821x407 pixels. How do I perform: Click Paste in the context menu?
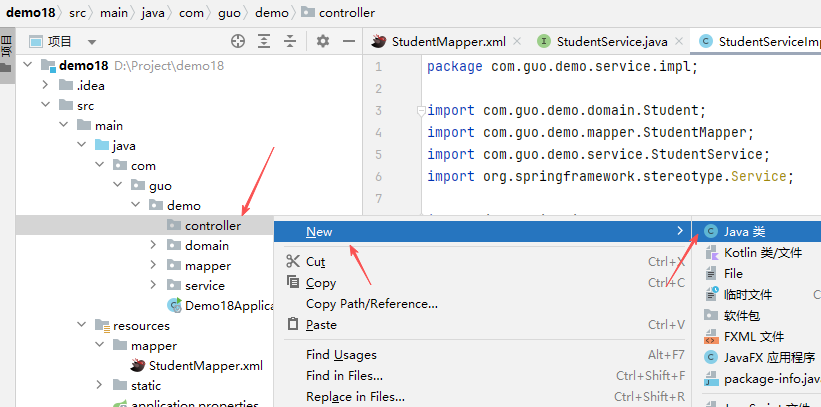[320, 325]
